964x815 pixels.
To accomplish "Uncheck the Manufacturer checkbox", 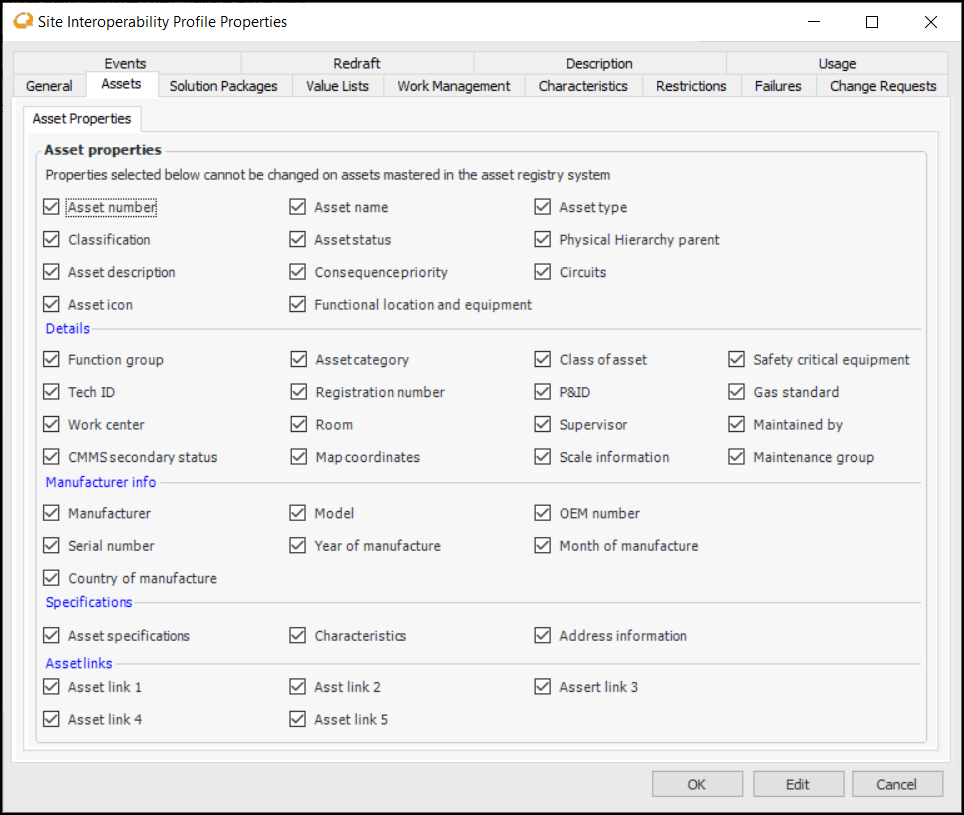I will click(x=52, y=513).
